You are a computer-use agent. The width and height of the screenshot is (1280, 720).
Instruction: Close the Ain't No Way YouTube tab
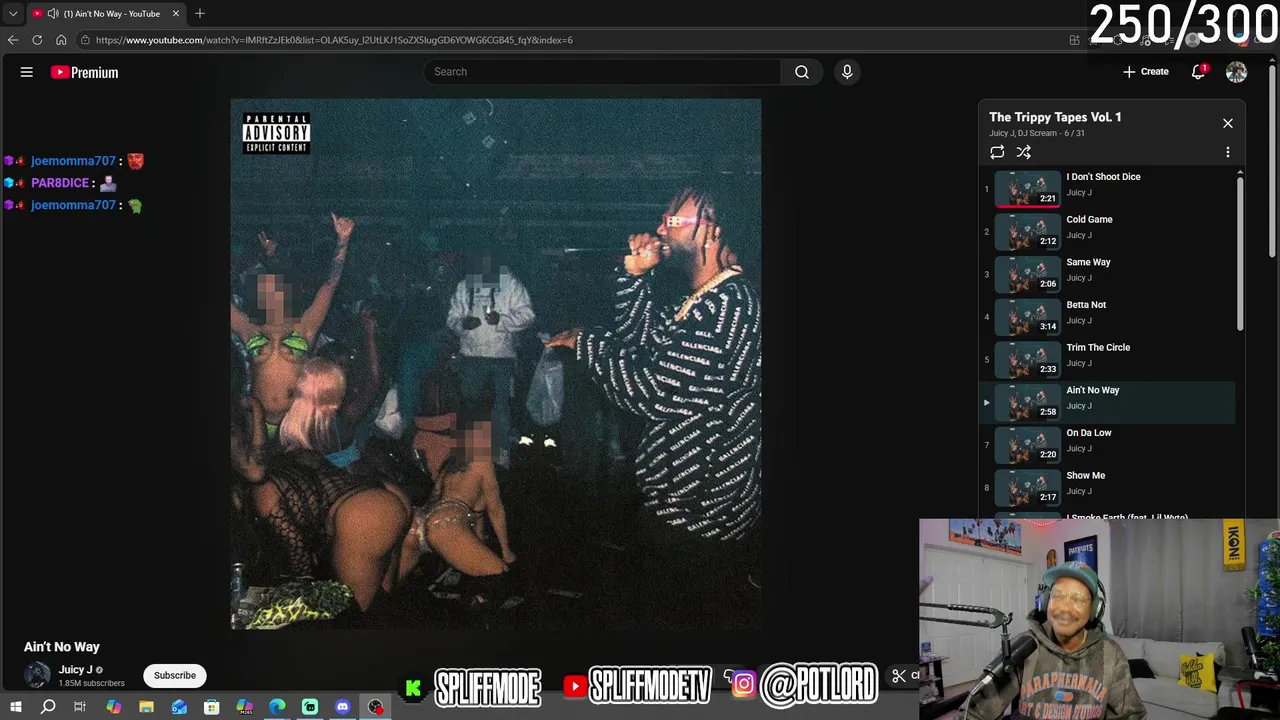click(x=176, y=14)
